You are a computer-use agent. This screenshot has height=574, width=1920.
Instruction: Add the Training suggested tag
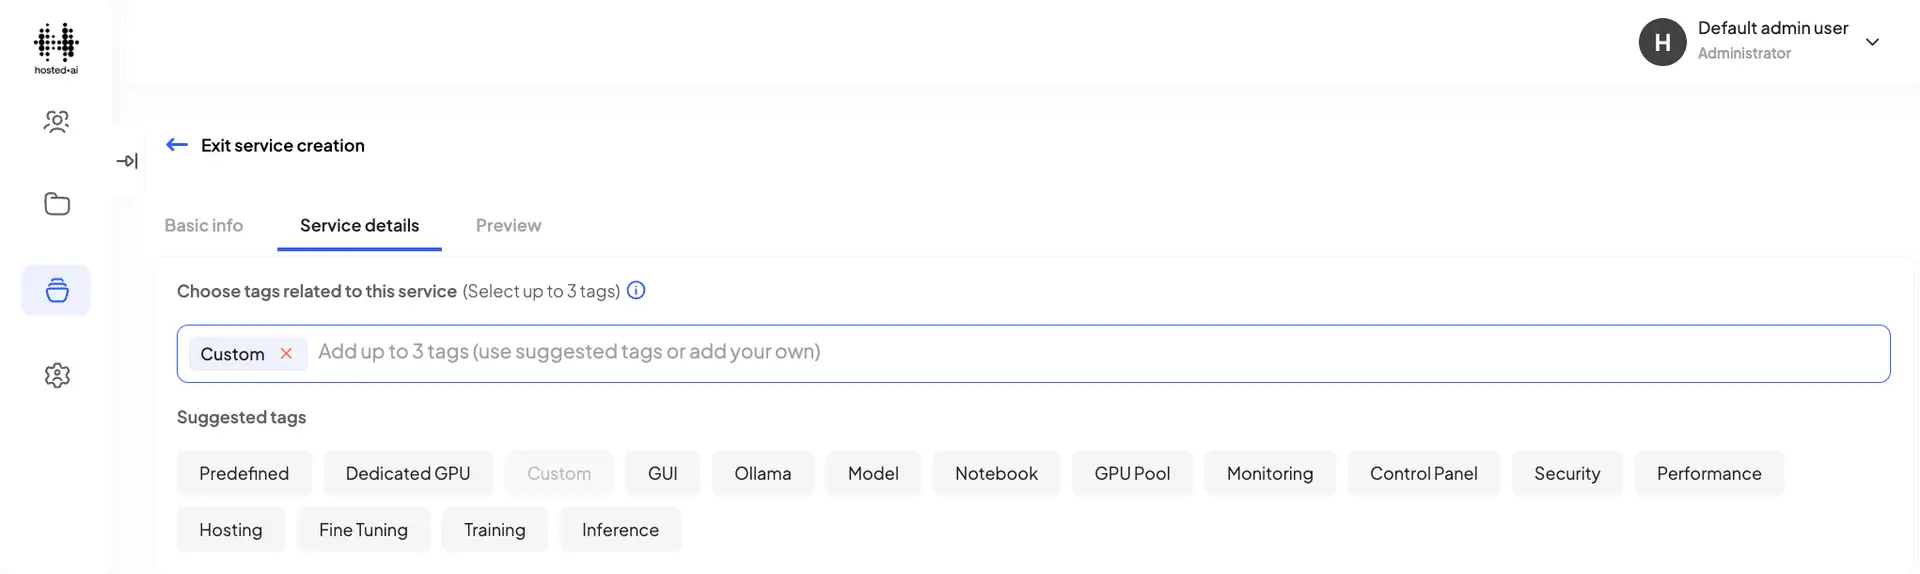(x=495, y=529)
